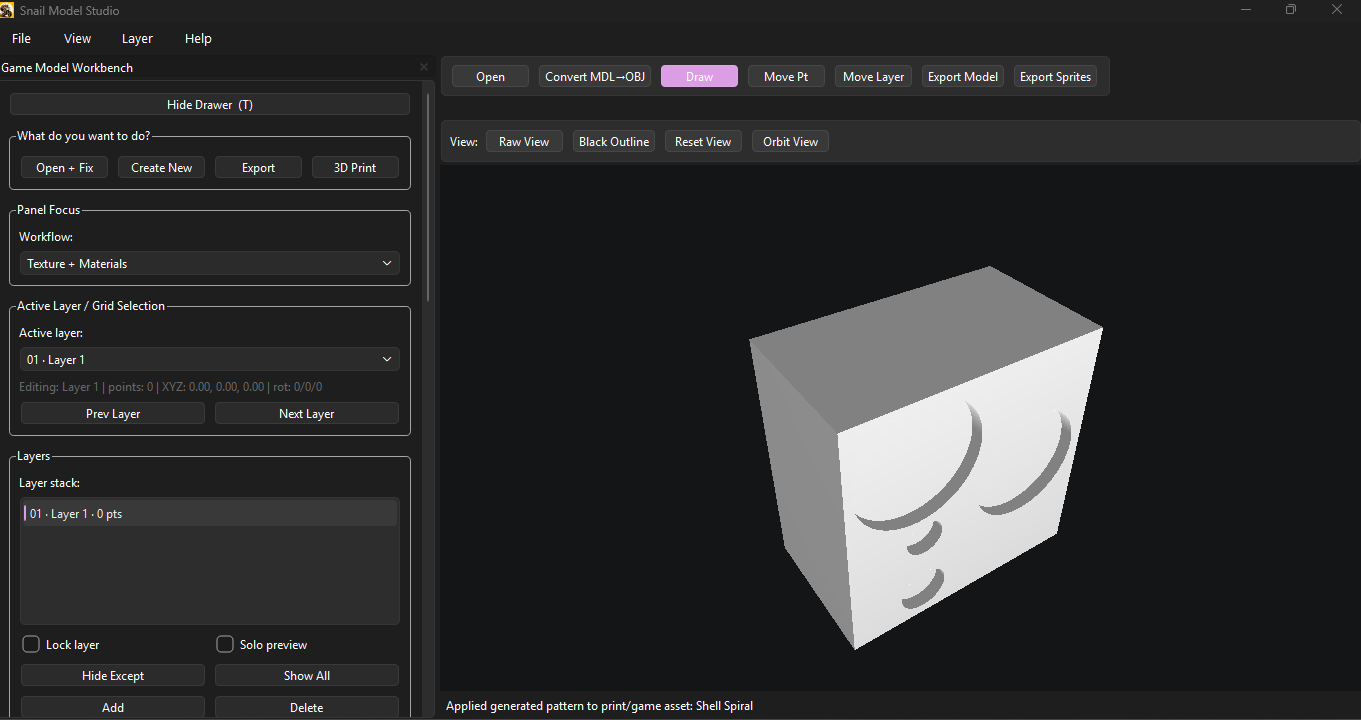Image resolution: width=1361 pixels, height=720 pixels.
Task: Tick the Lock layer checkbox
Action: 31,644
